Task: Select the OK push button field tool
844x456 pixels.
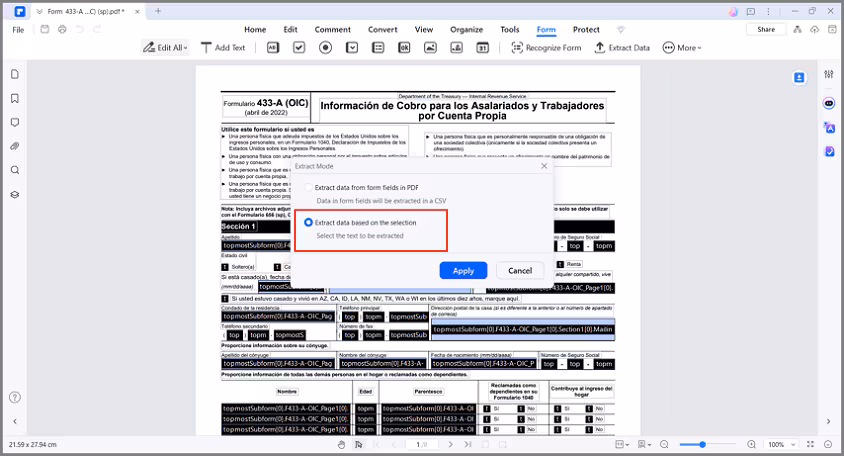Action: tap(404, 48)
